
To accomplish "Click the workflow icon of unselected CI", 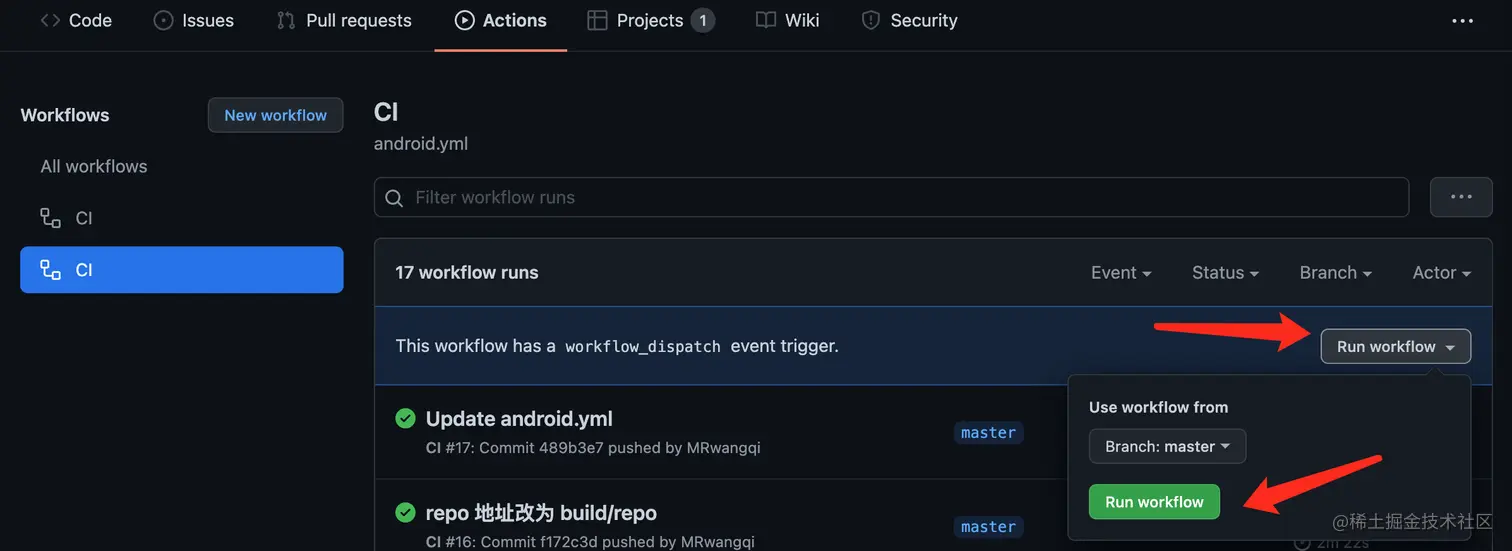I will click(50, 218).
